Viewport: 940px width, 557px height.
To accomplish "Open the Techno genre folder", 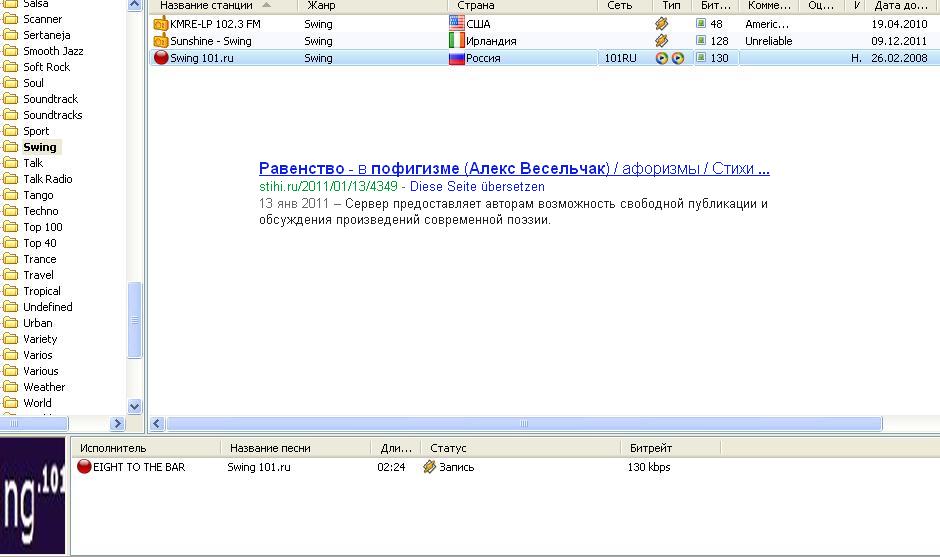I will [40, 211].
